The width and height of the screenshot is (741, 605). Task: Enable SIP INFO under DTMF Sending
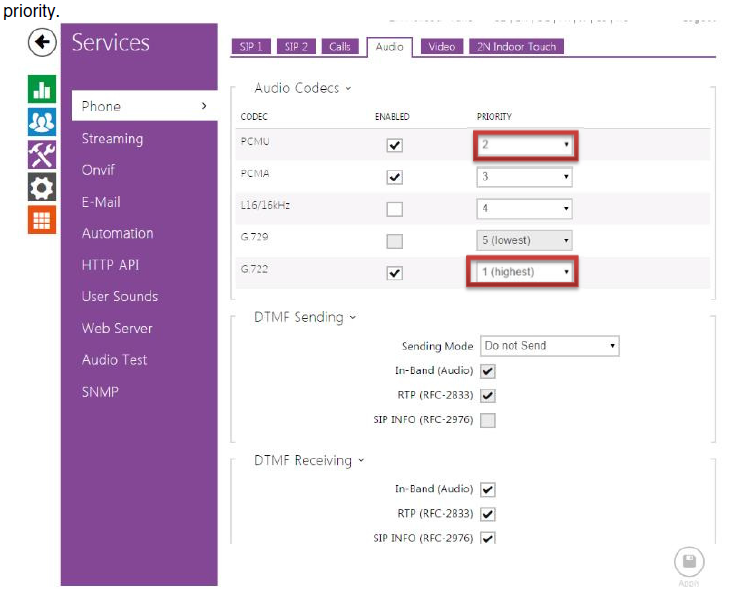point(488,420)
